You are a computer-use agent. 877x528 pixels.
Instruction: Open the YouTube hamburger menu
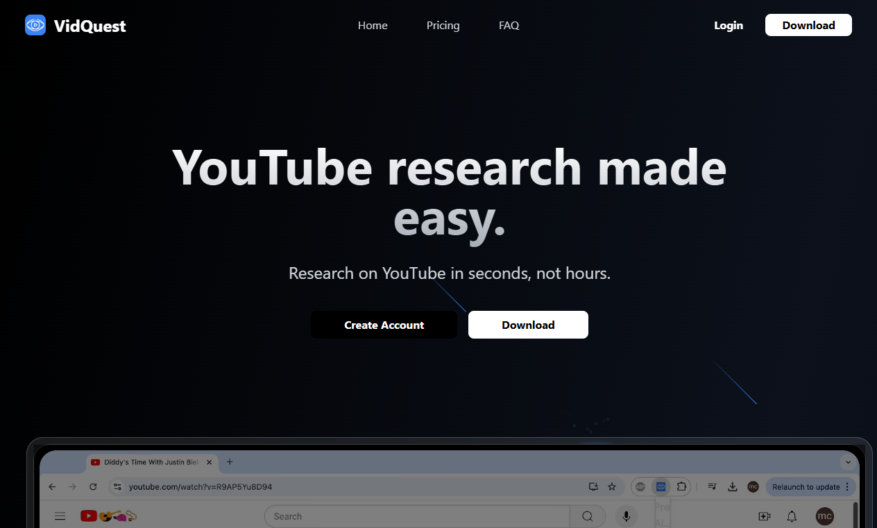pos(60,516)
